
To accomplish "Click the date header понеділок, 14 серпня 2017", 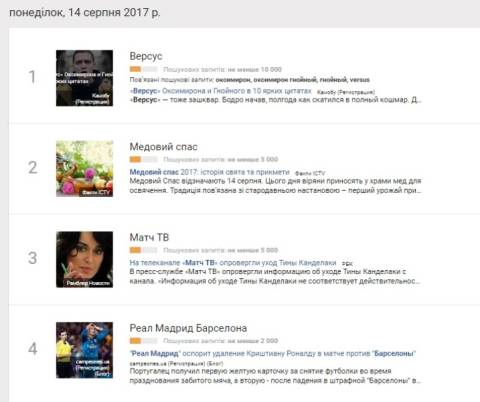I will click(85, 13).
